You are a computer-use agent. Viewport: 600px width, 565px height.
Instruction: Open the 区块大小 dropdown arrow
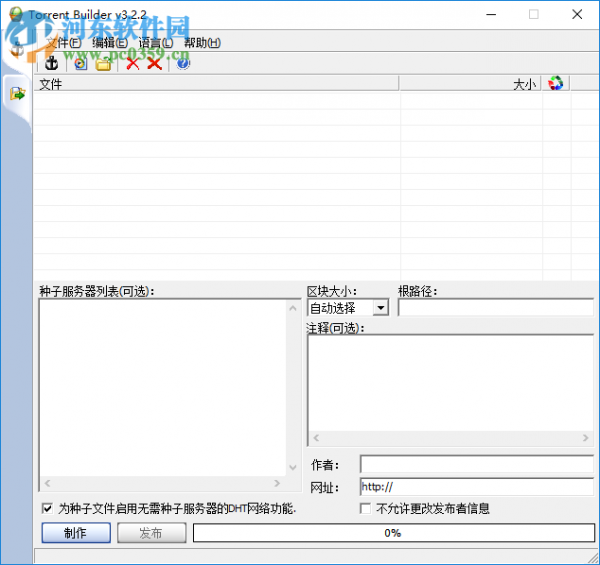[x=381, y=308]
